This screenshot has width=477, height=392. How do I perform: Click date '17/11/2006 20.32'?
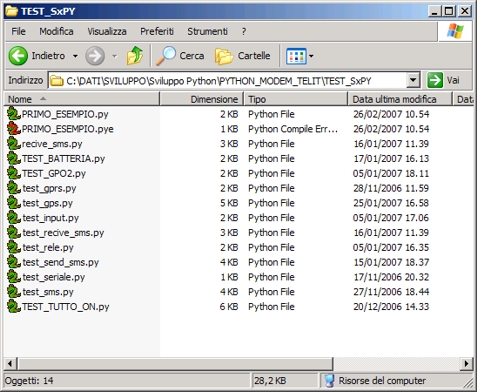(391, 277)
